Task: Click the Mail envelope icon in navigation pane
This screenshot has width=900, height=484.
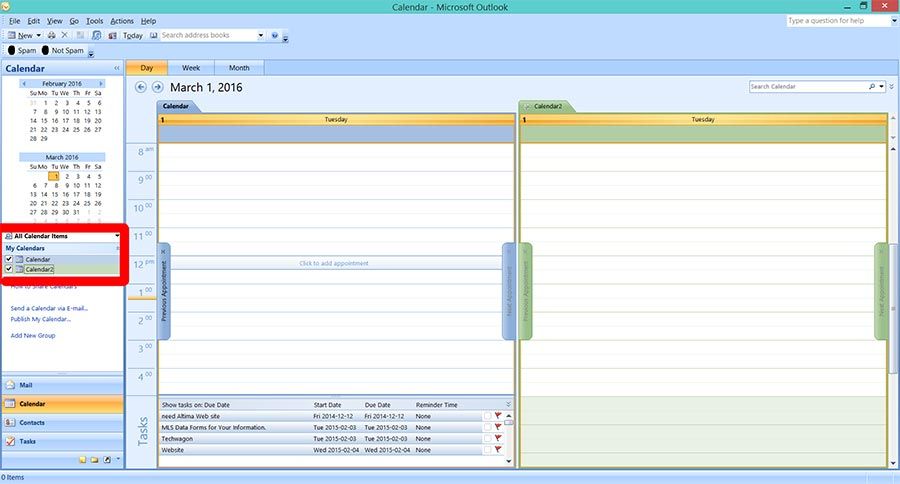Action: pyautogui.click(x=10, y=385)
